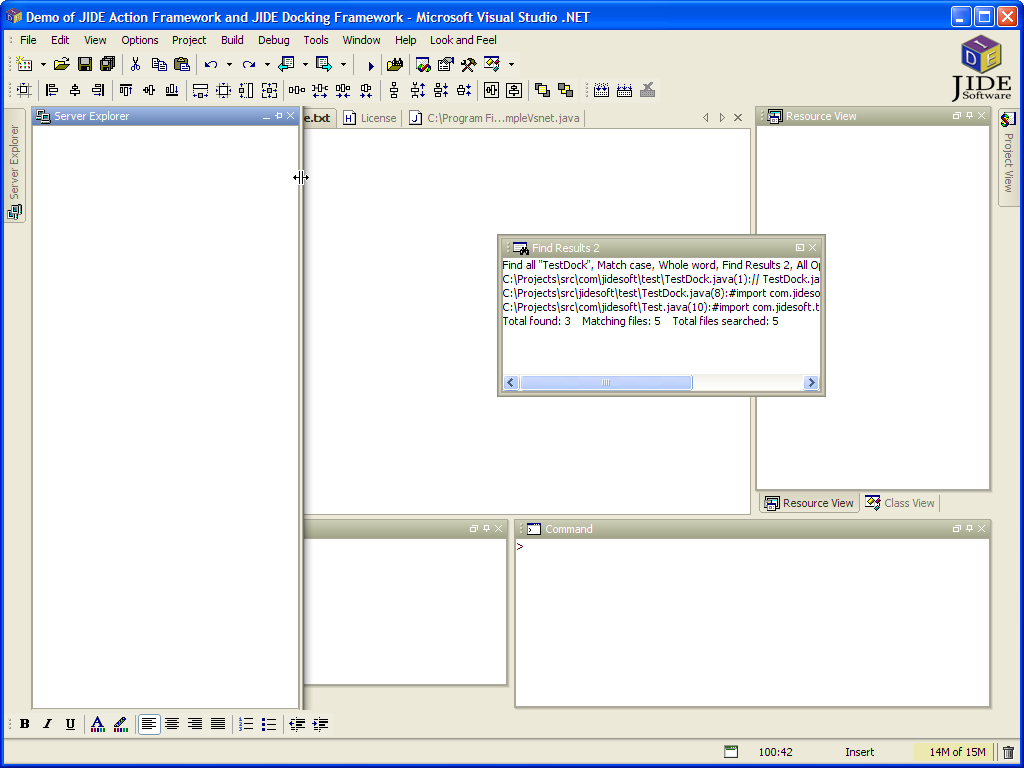
Task: Open the New Project dropdown arrow
Action: coord(43,64)
